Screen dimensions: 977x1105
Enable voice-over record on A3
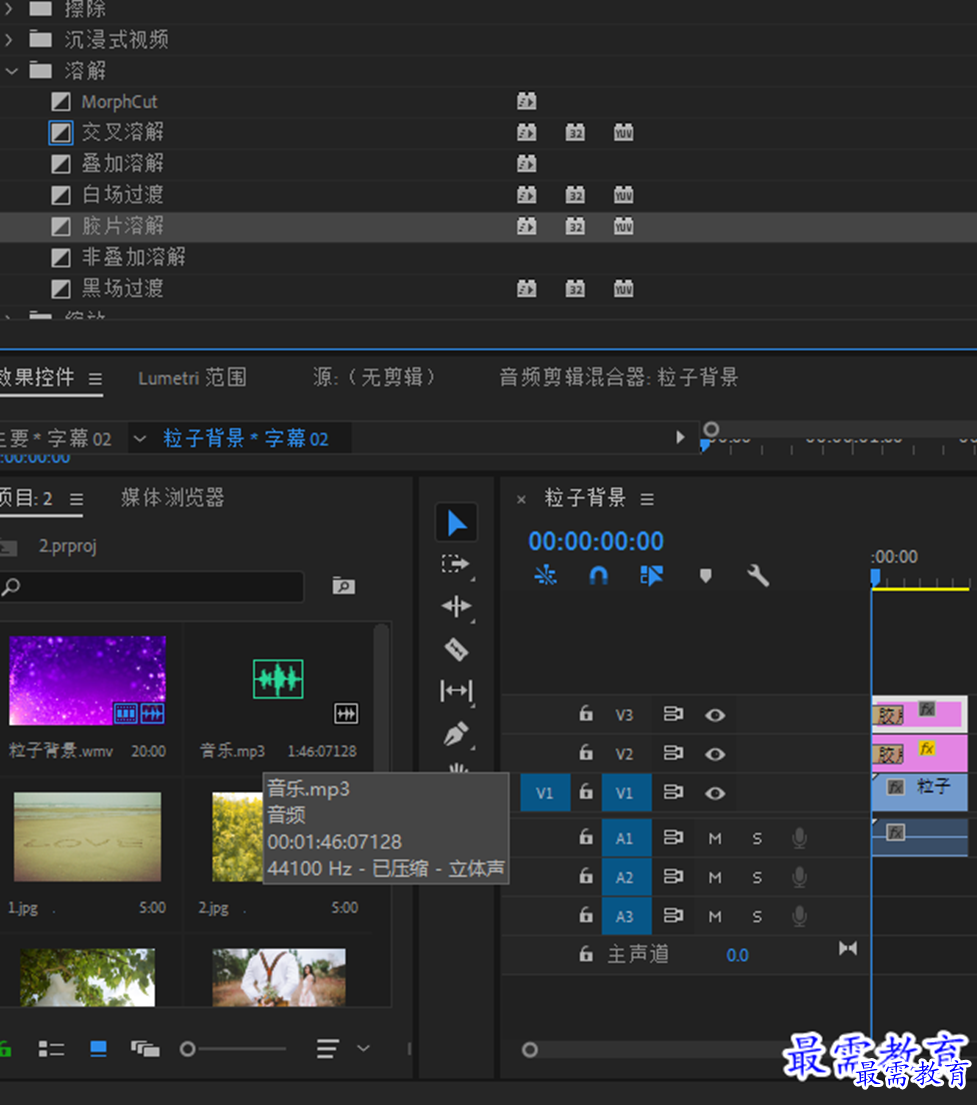pos(799,916)
